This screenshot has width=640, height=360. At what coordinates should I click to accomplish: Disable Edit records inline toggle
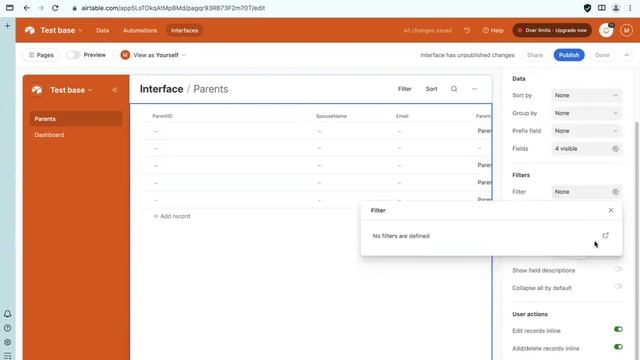(618, 329)
